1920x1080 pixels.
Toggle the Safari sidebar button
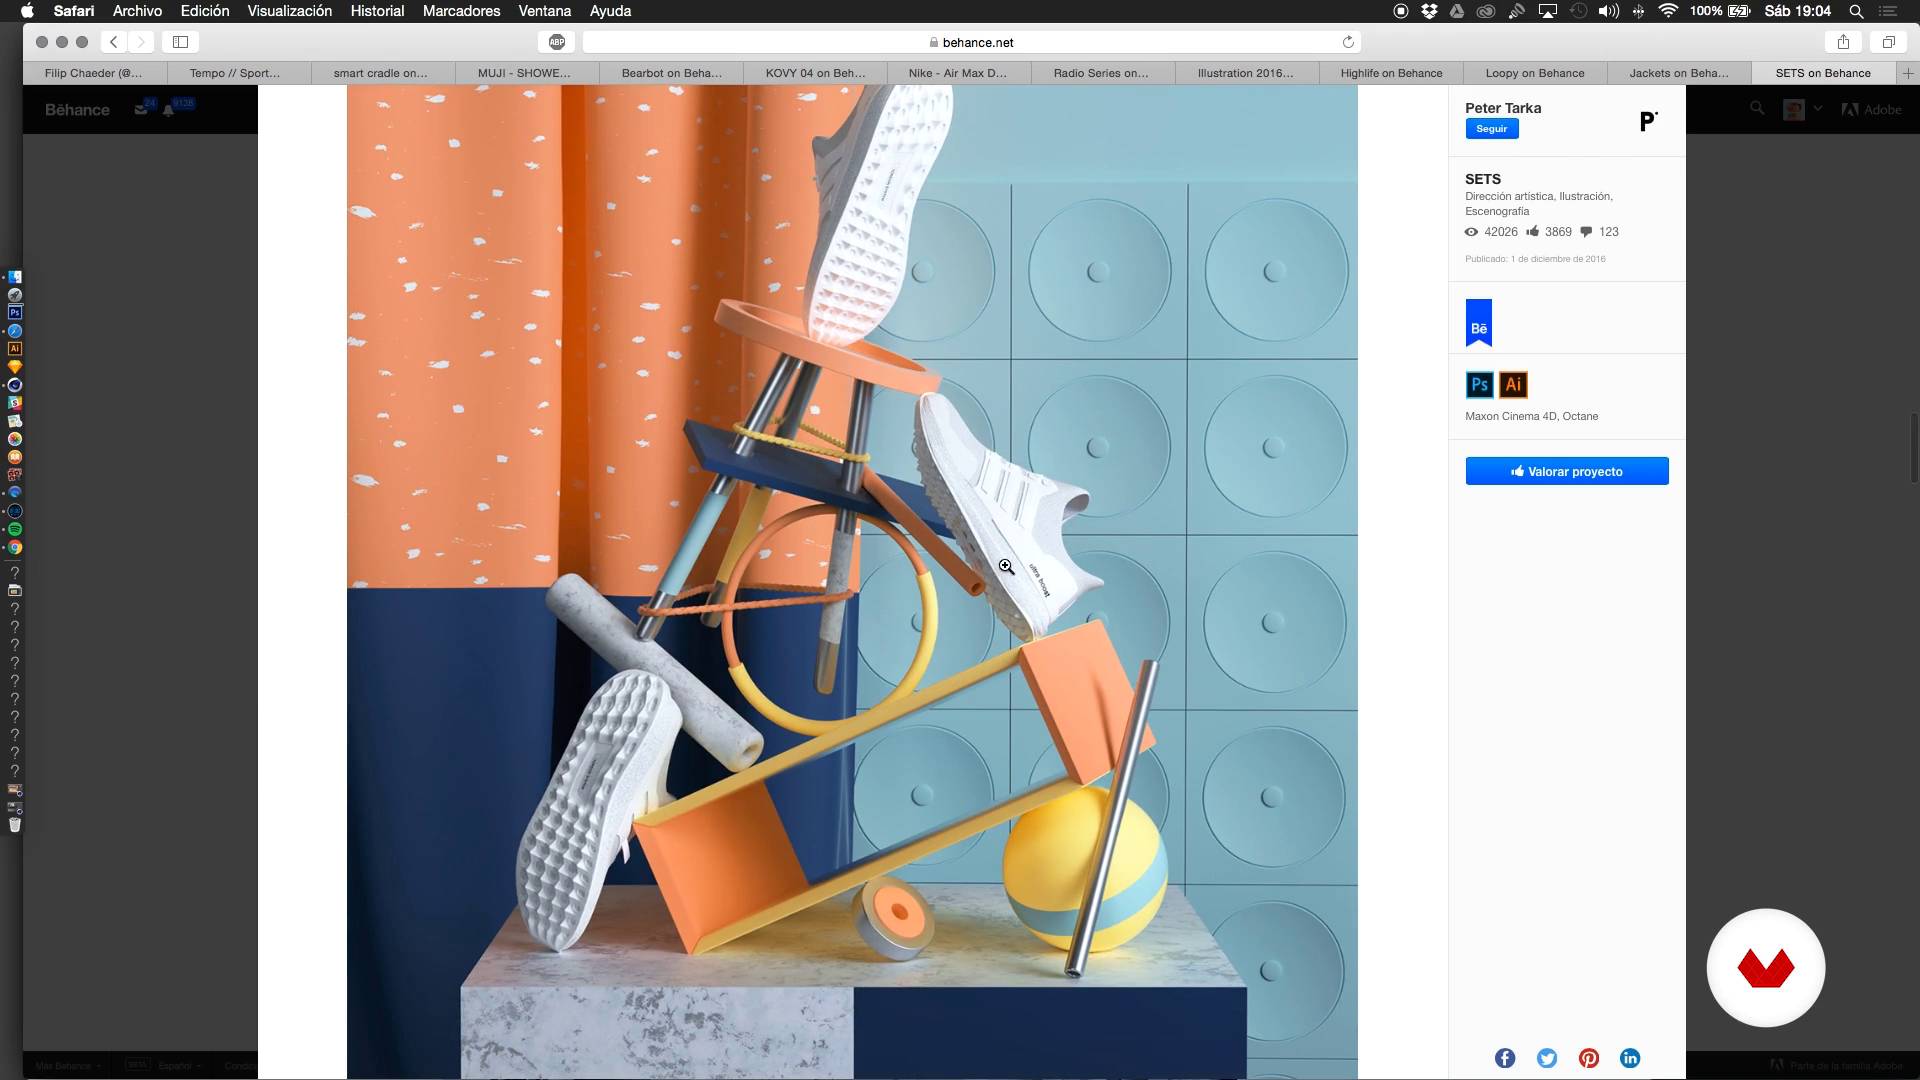pos(181,42)
